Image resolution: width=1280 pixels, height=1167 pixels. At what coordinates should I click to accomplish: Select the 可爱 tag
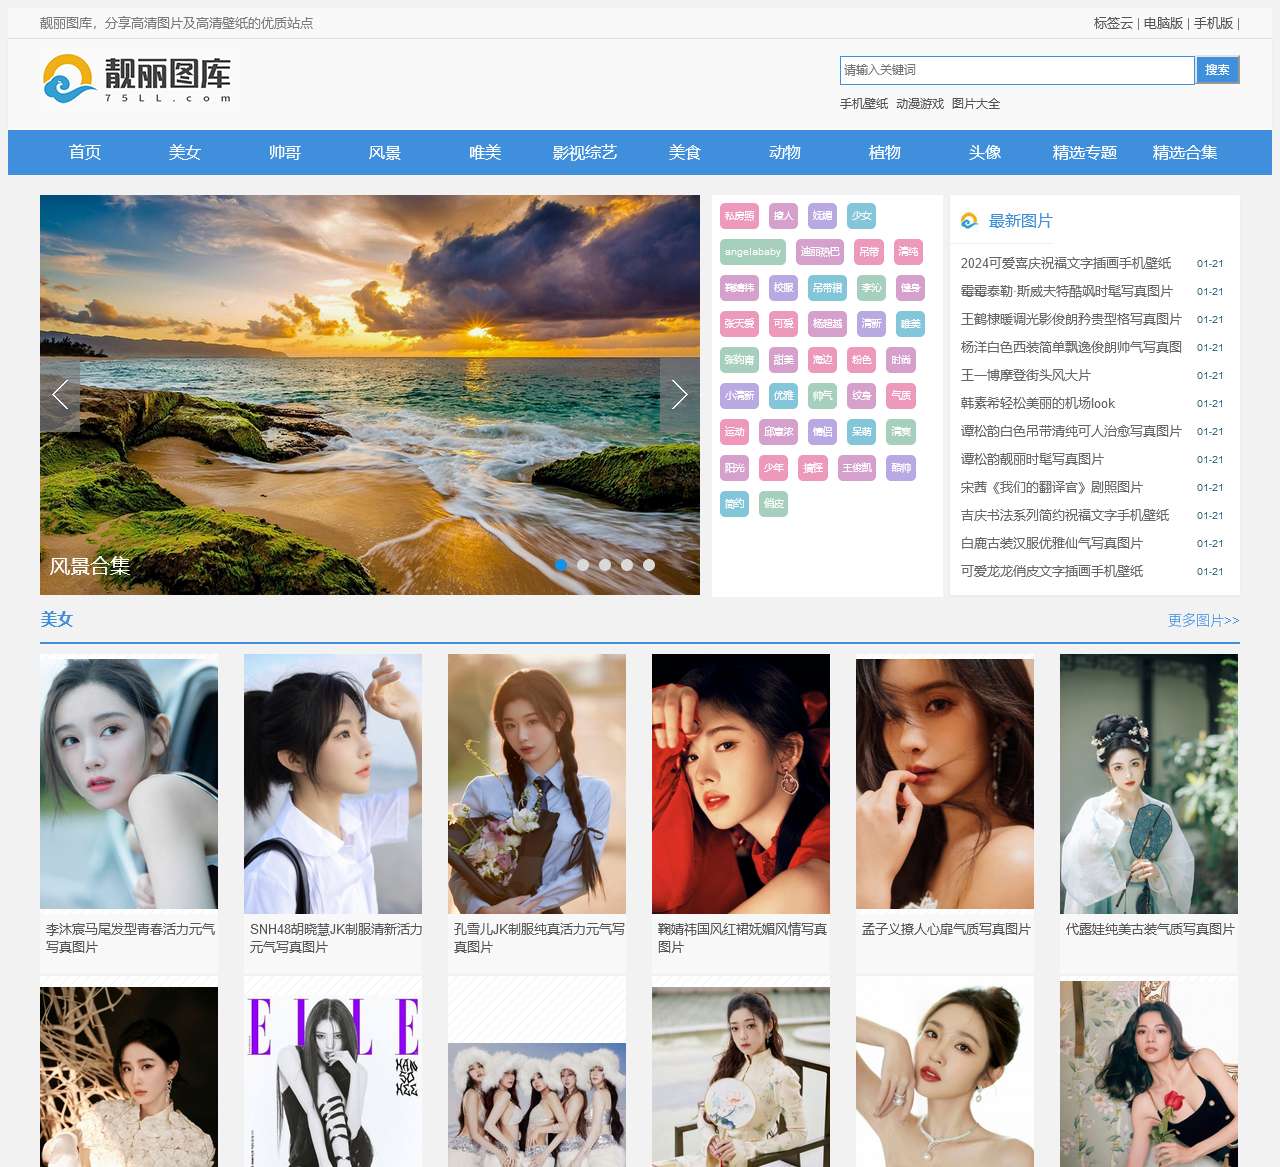pos(784,324)
